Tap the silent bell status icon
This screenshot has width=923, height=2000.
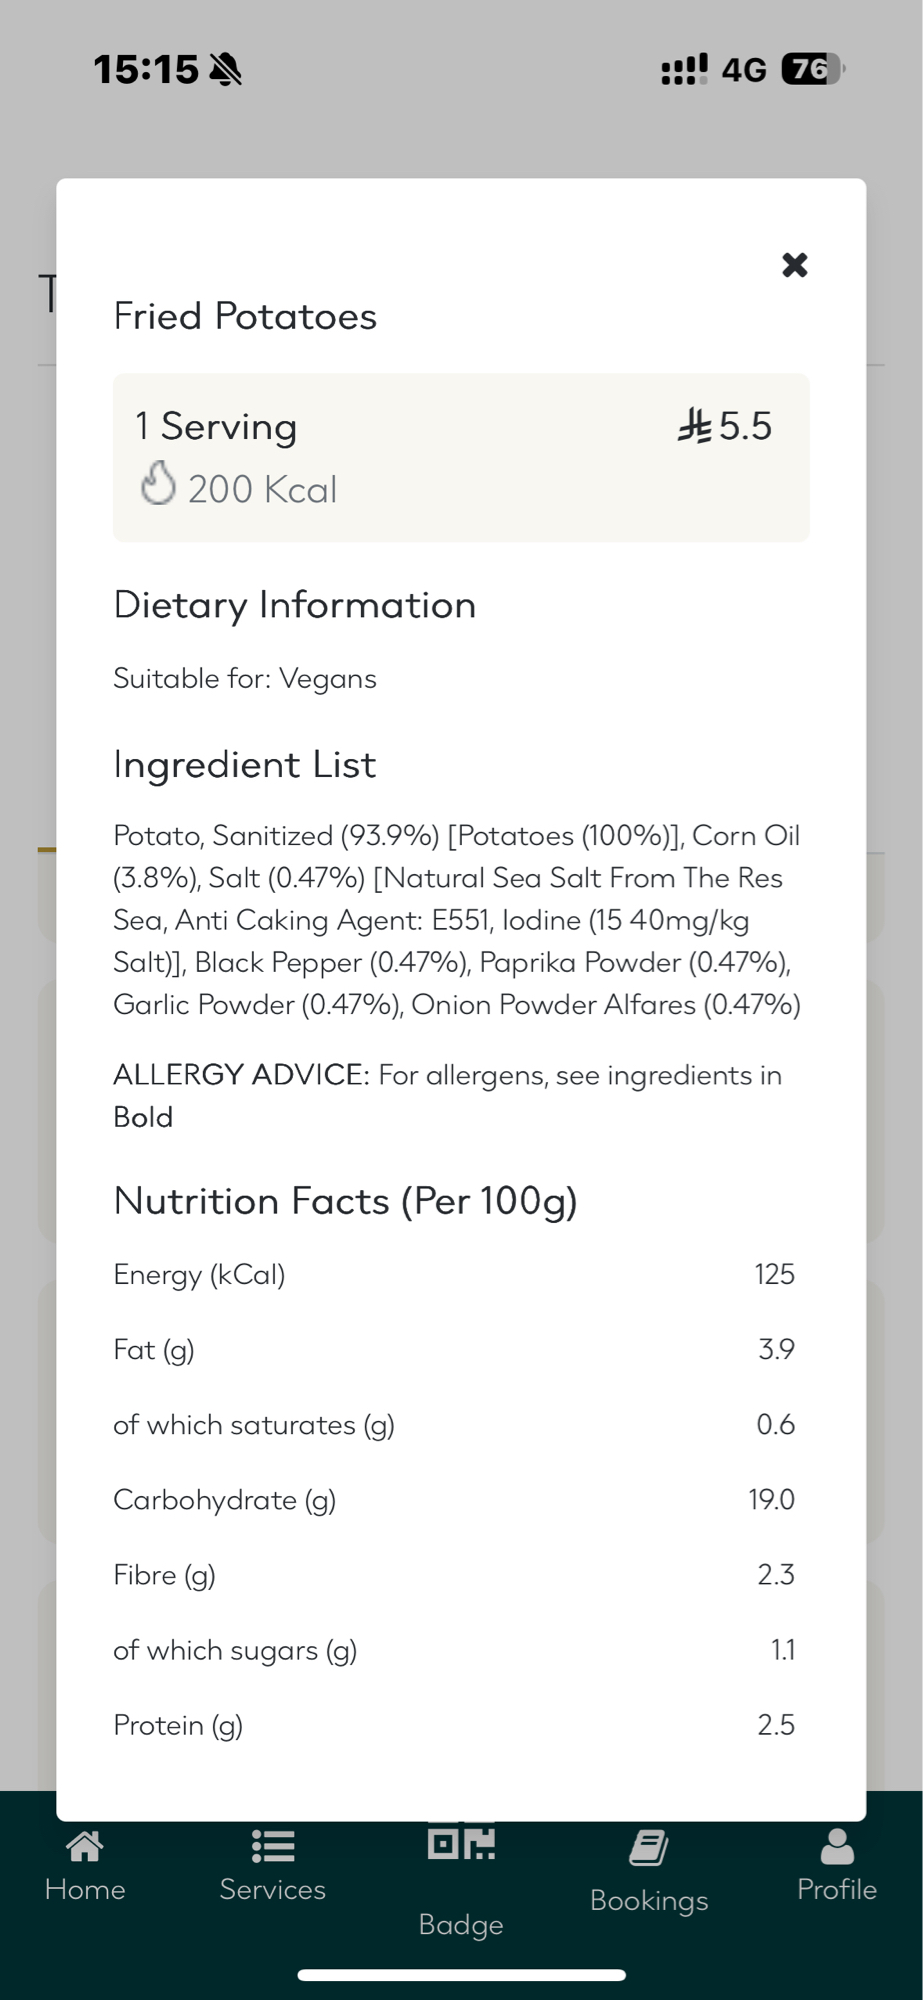(x=226, y=69)
